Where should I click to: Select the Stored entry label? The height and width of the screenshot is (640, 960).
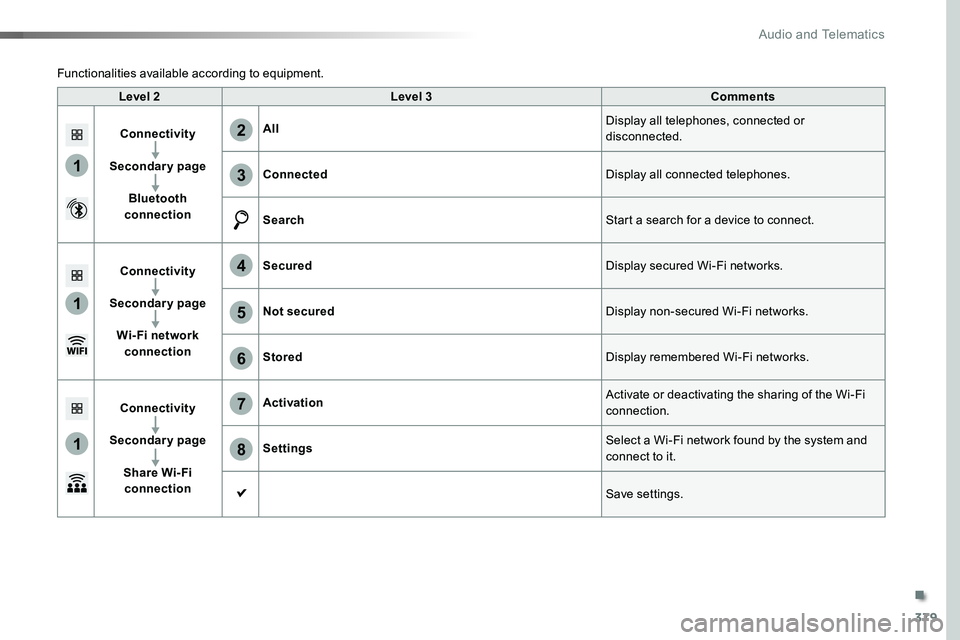tap(282, 357)
